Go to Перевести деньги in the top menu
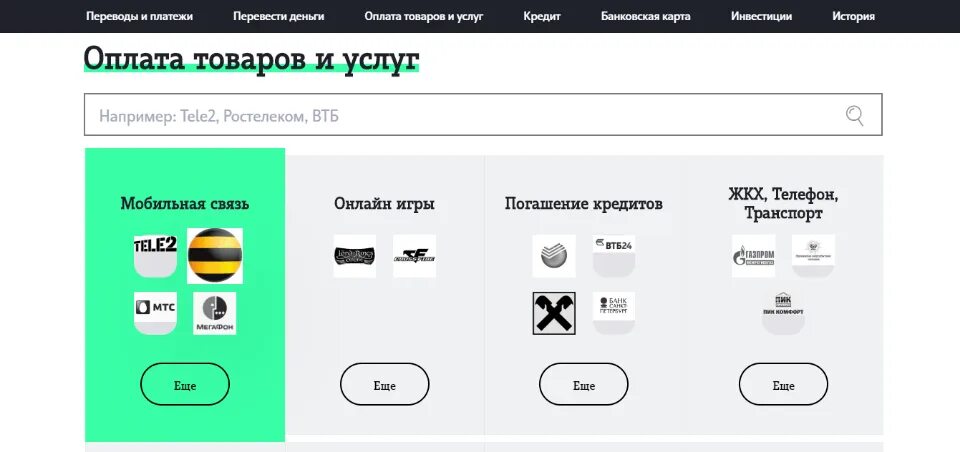This screenshot has height=452, width=960. tap(279, 17)
